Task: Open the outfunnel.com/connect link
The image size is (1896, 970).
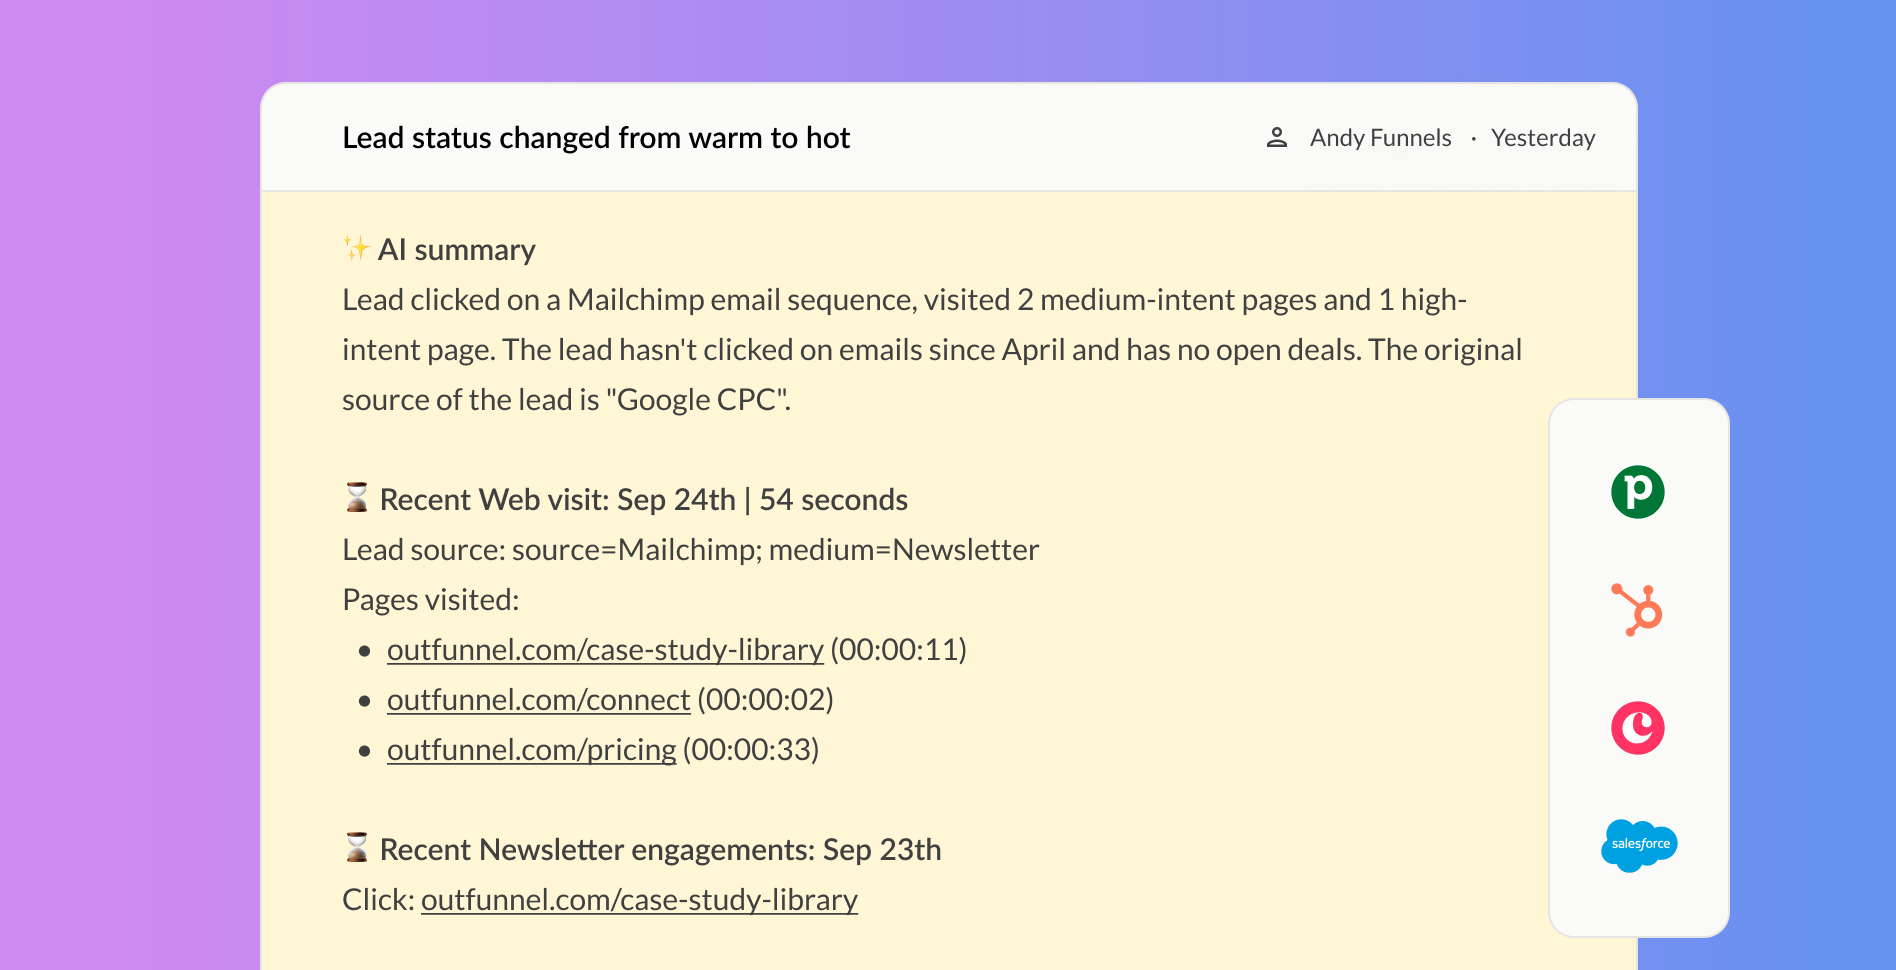Action: tap(538, 699)
